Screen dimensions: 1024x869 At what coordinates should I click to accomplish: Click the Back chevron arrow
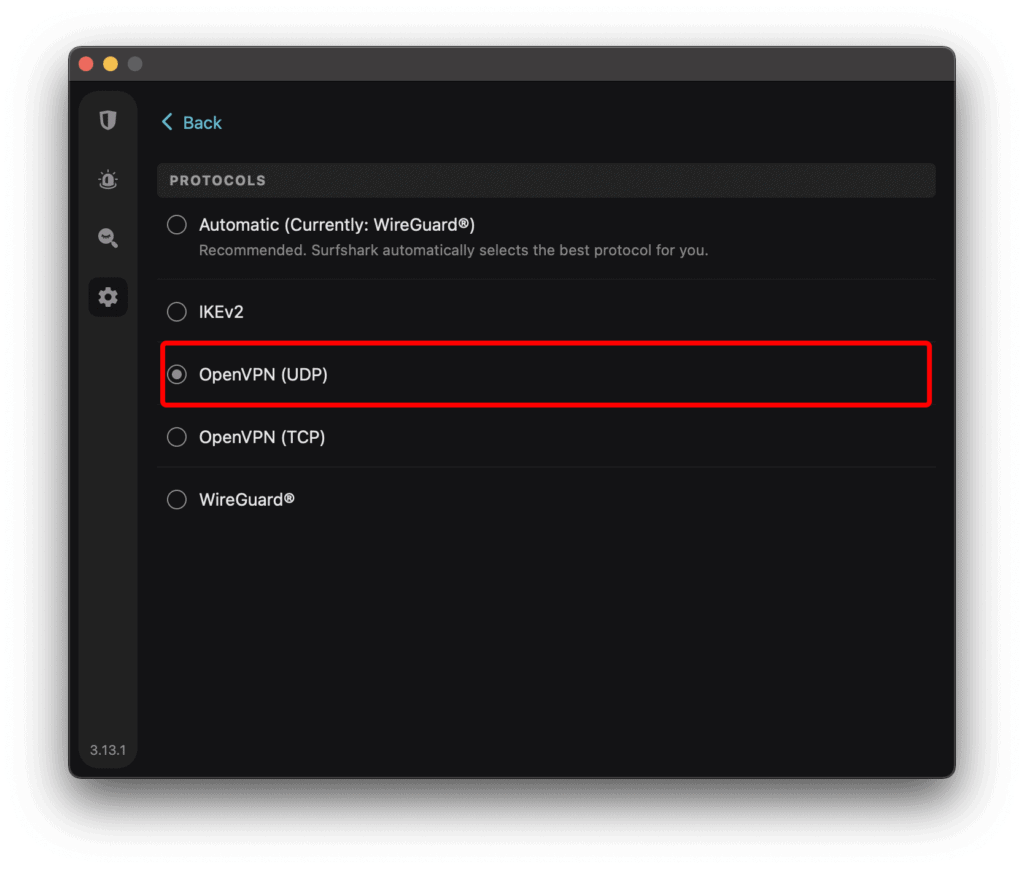point(167,122)
